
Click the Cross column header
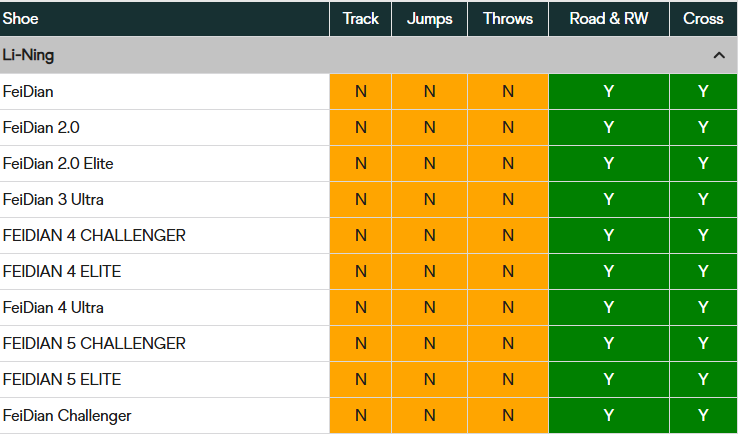[x=703, y=19]
